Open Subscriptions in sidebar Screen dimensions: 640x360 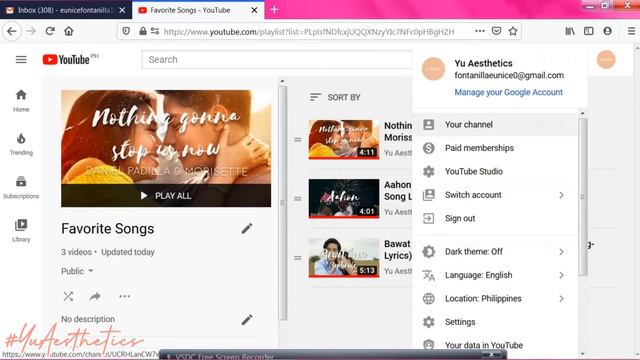[21, 187]
